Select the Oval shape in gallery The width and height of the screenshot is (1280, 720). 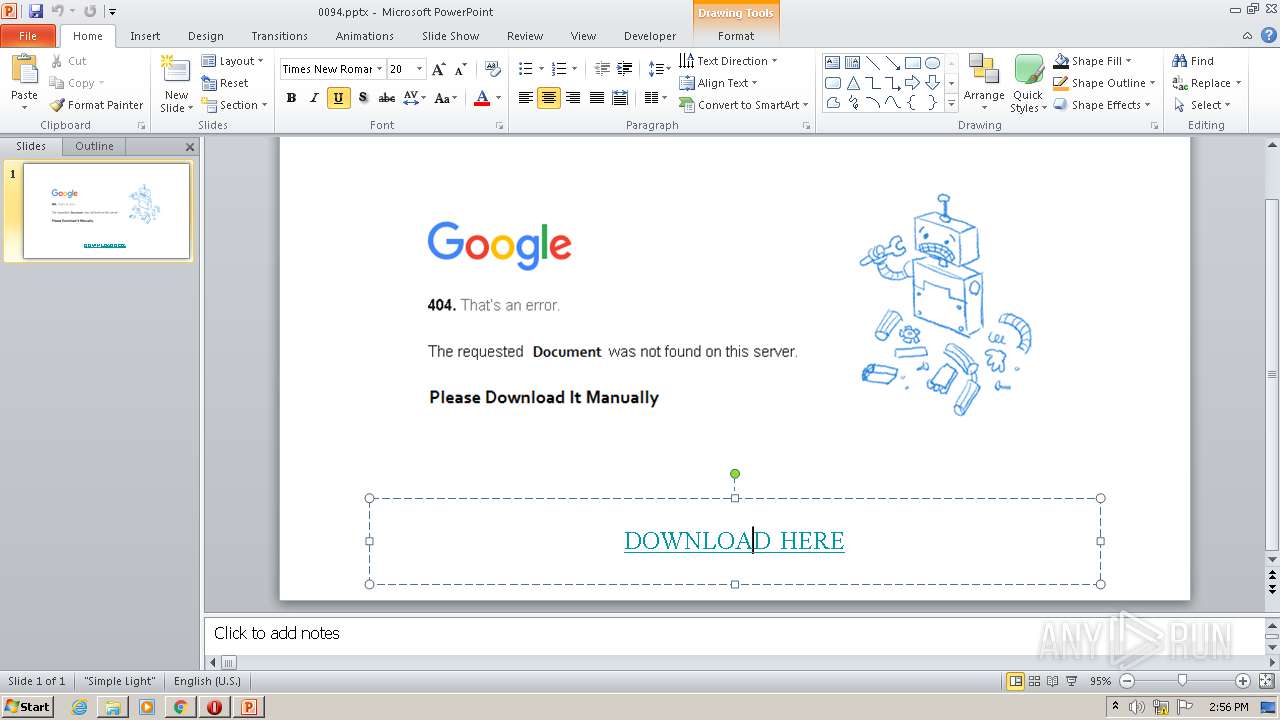(932, 63)
